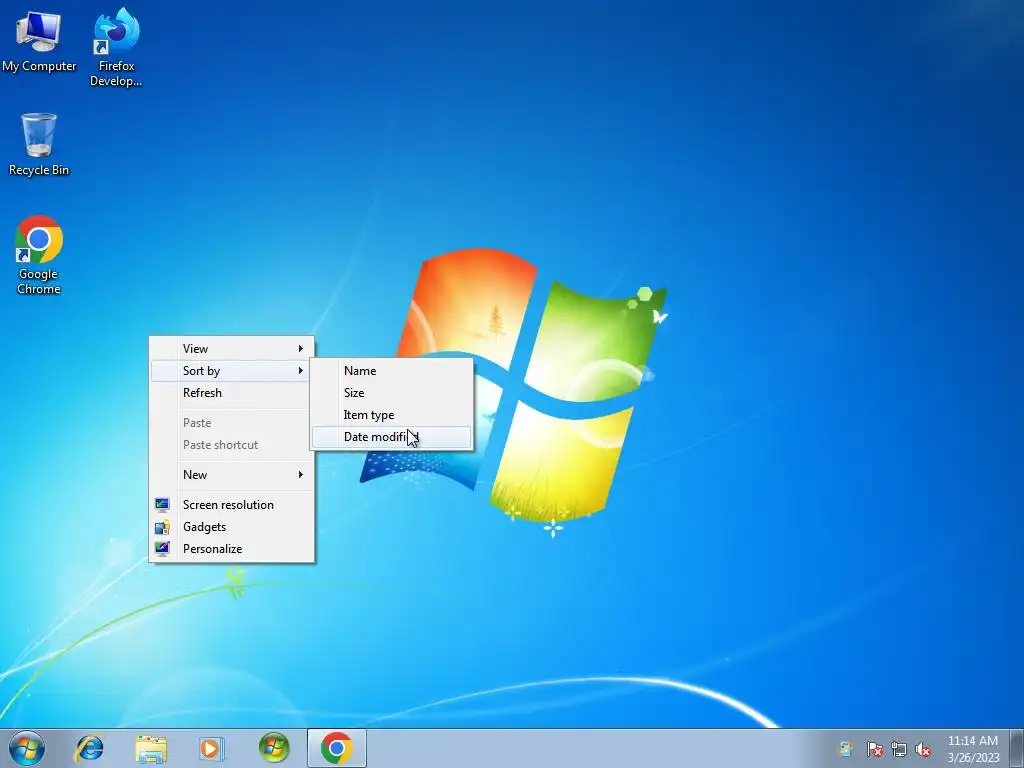Click the 'Recycle Bin' label text
The width and height of the screenshot is (1024, 768).
coord(39,170)
